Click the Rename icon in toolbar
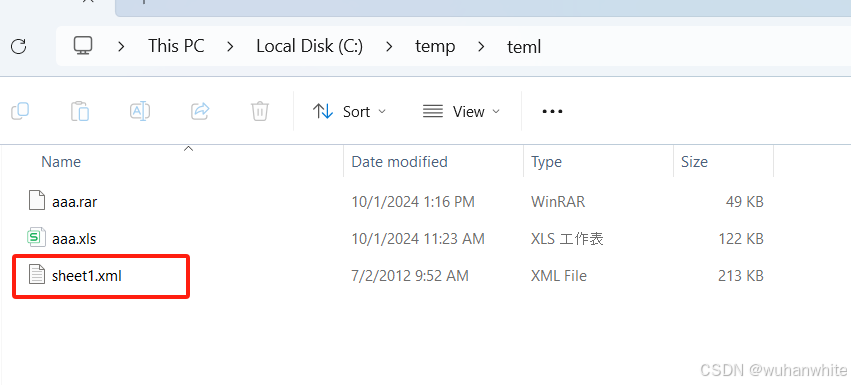The width and height of the screenshot is (851, 385). pyautogui.click(x=140, y=111)
